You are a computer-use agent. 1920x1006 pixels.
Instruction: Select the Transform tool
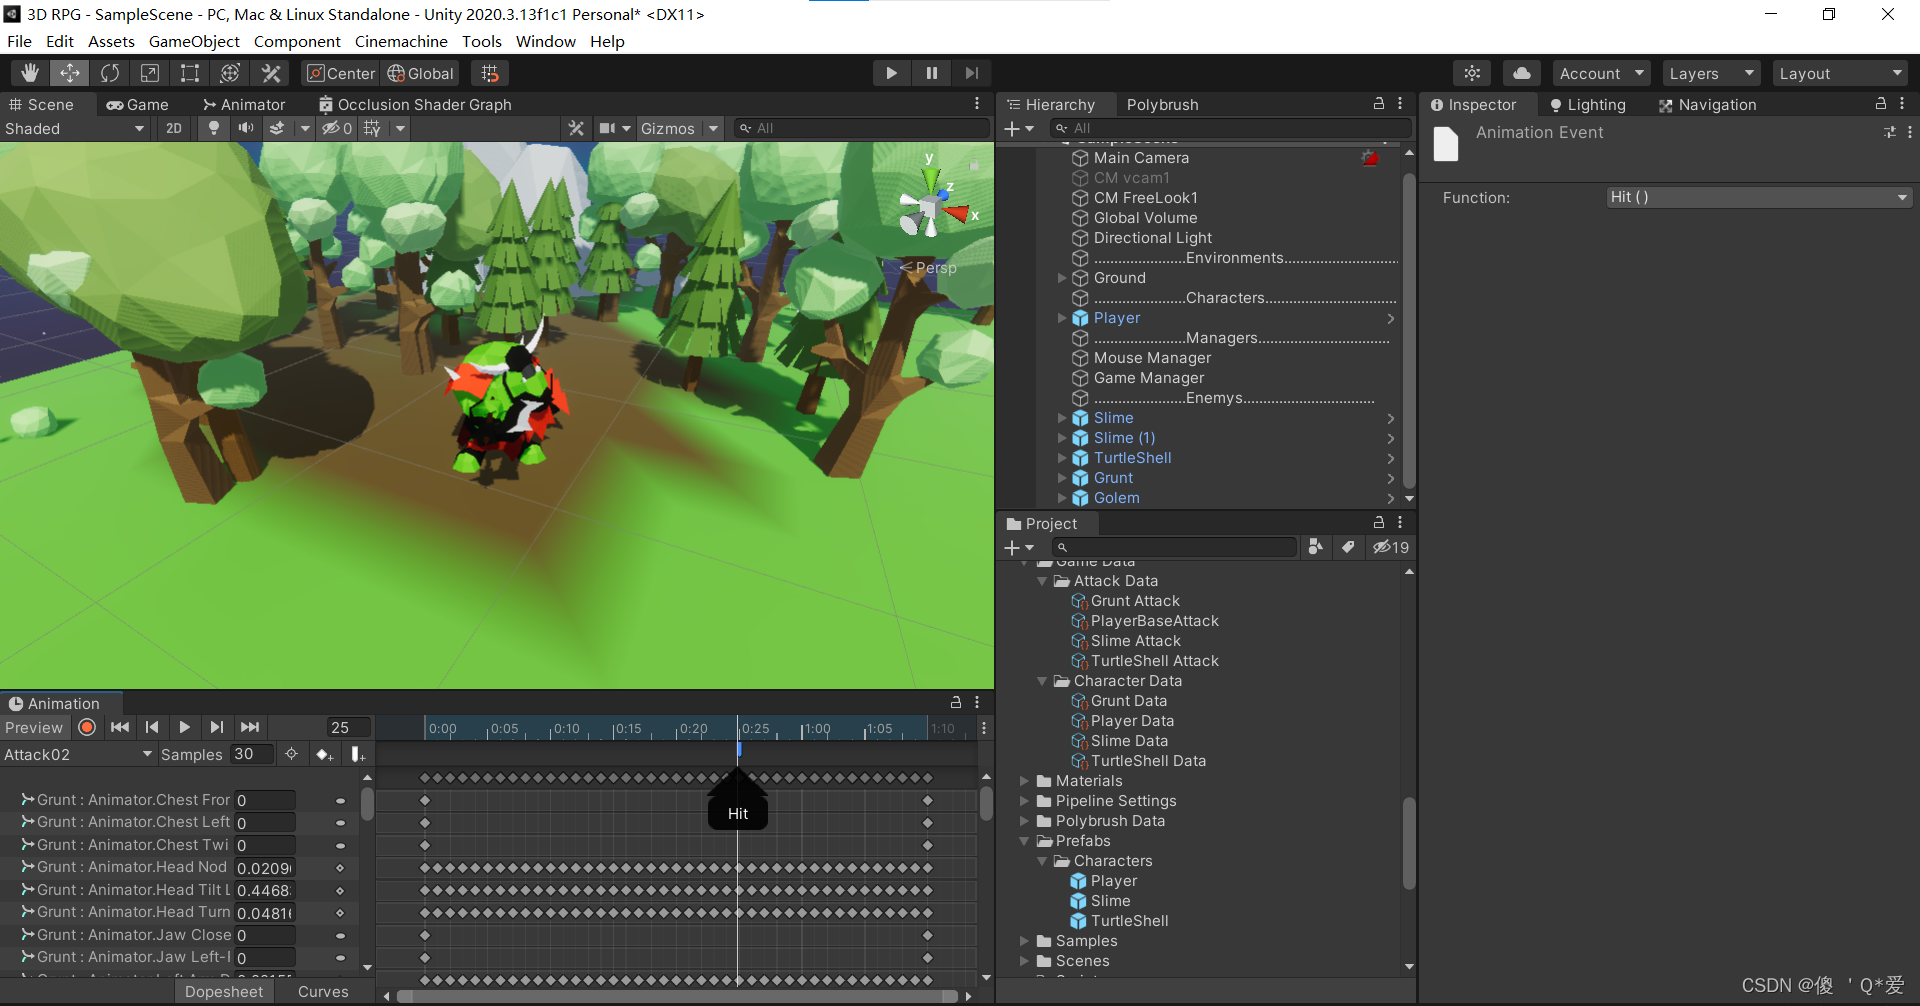(x=230, y=73)
